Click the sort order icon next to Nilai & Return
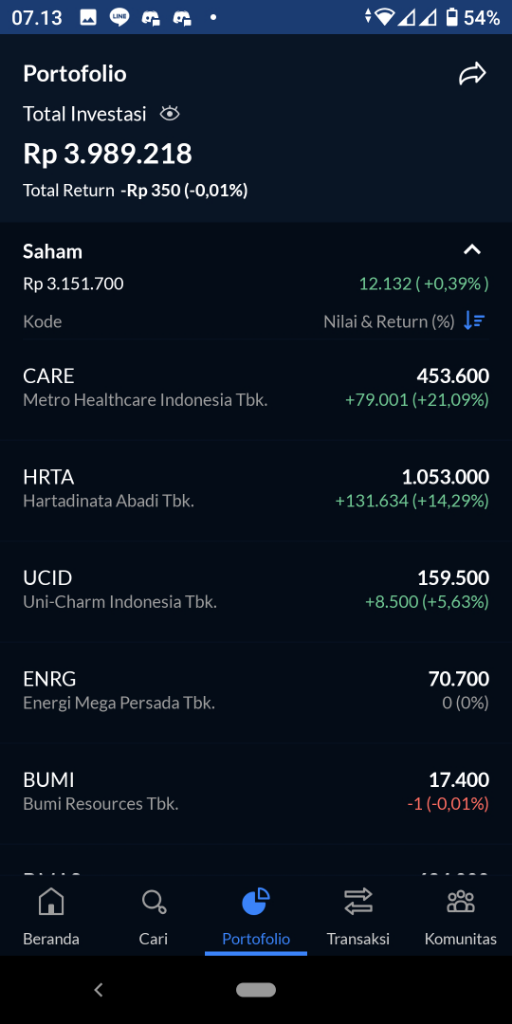Image resolution: width=512 pixels, height=1024 pixels. [x=474, y=321]
